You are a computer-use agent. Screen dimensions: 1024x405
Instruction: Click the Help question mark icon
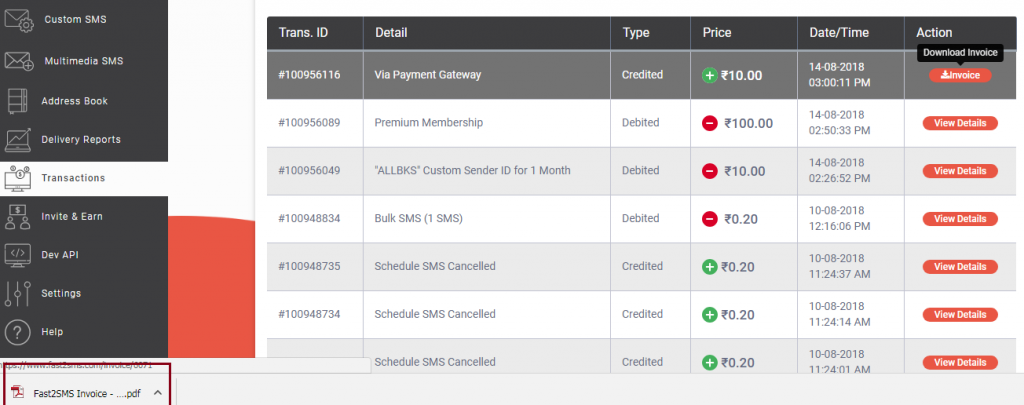coord(18,331)
